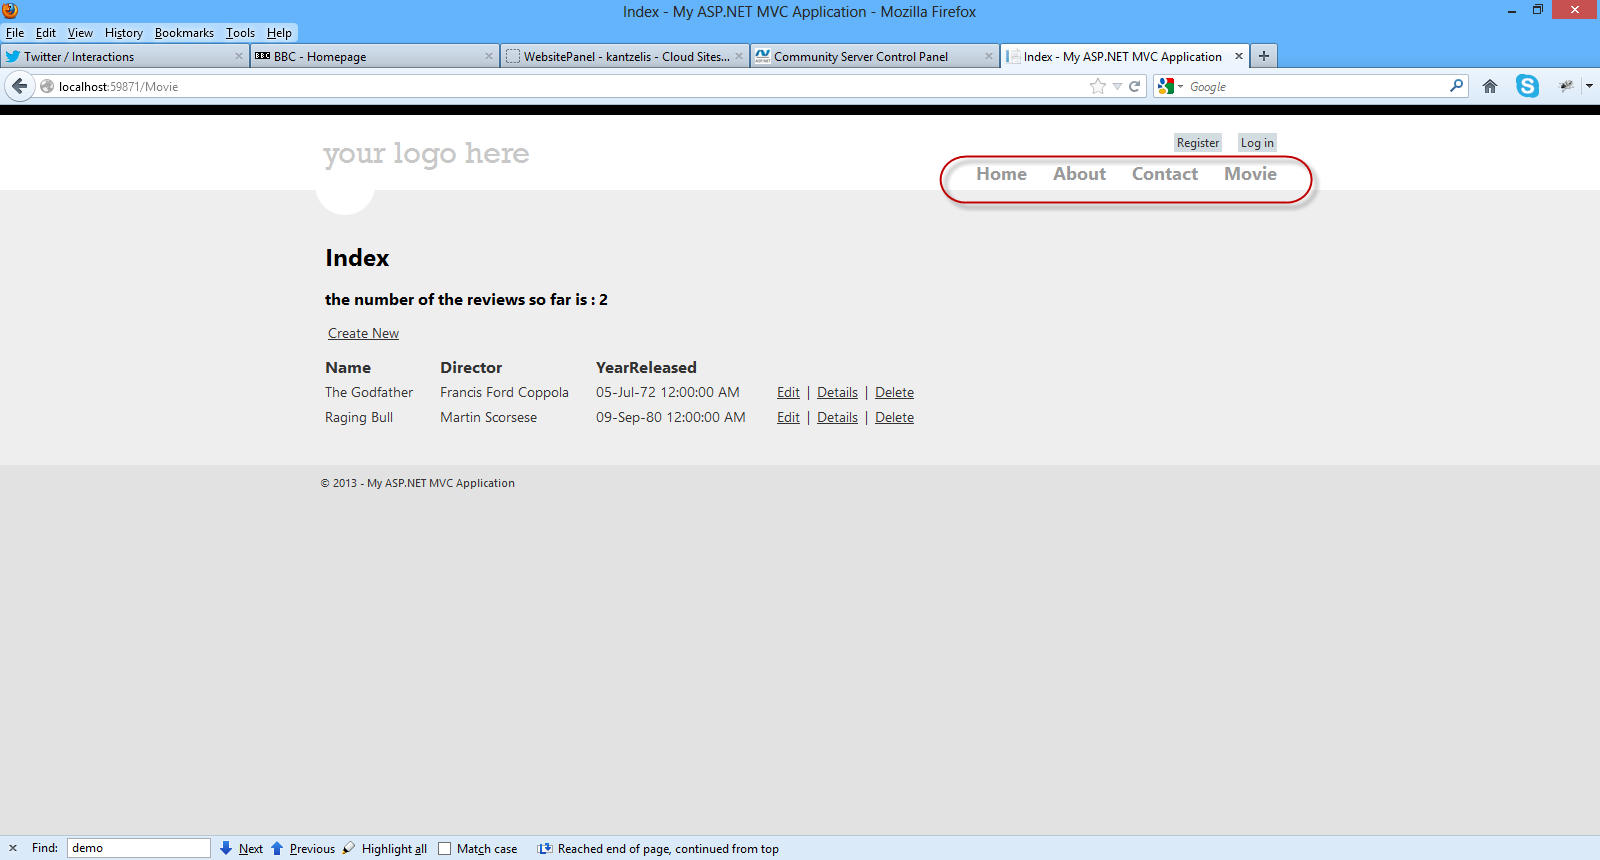Viewport: 1600px width, 860px height.
Task: Click the YearReleased column header
Action: click(x=646, y=367)
